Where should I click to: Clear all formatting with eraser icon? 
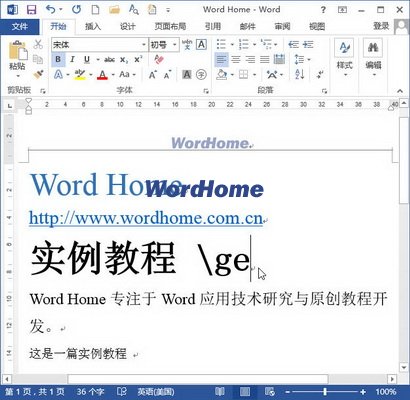click(x=159, y=60)
